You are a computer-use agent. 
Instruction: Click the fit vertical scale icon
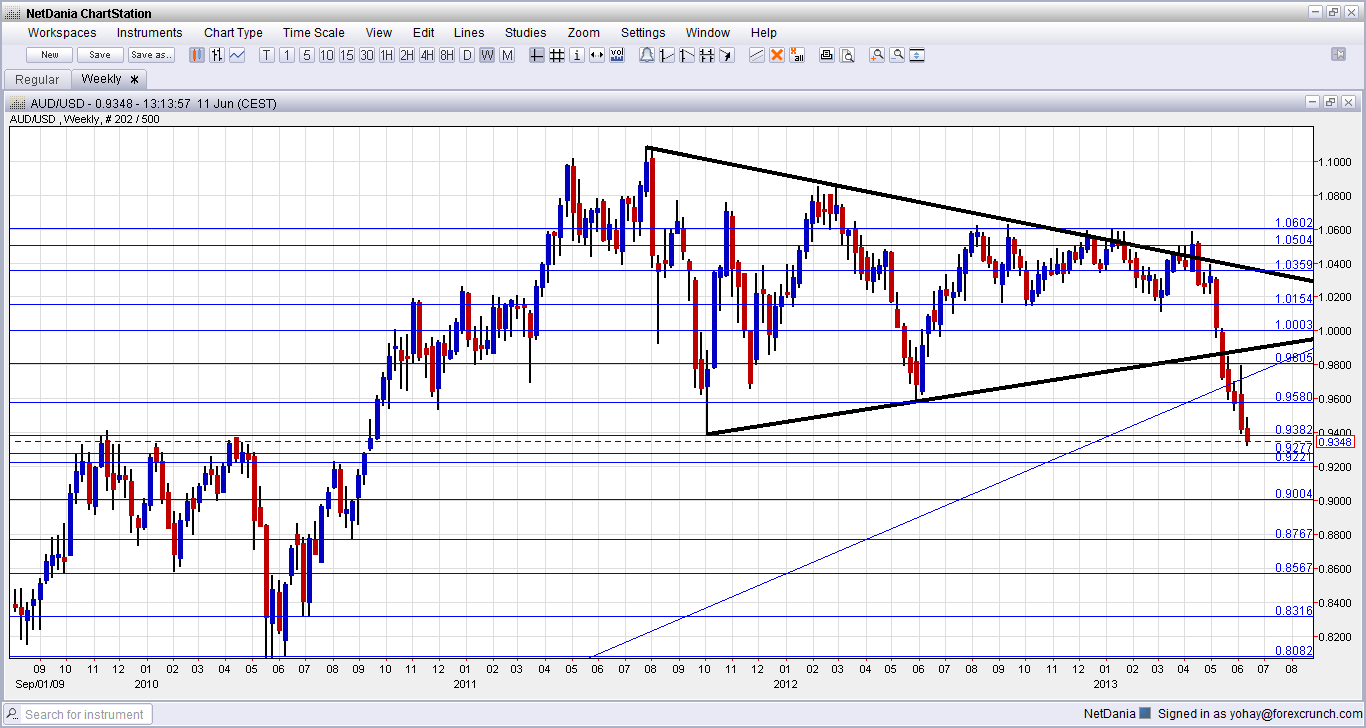click(917, 55)
